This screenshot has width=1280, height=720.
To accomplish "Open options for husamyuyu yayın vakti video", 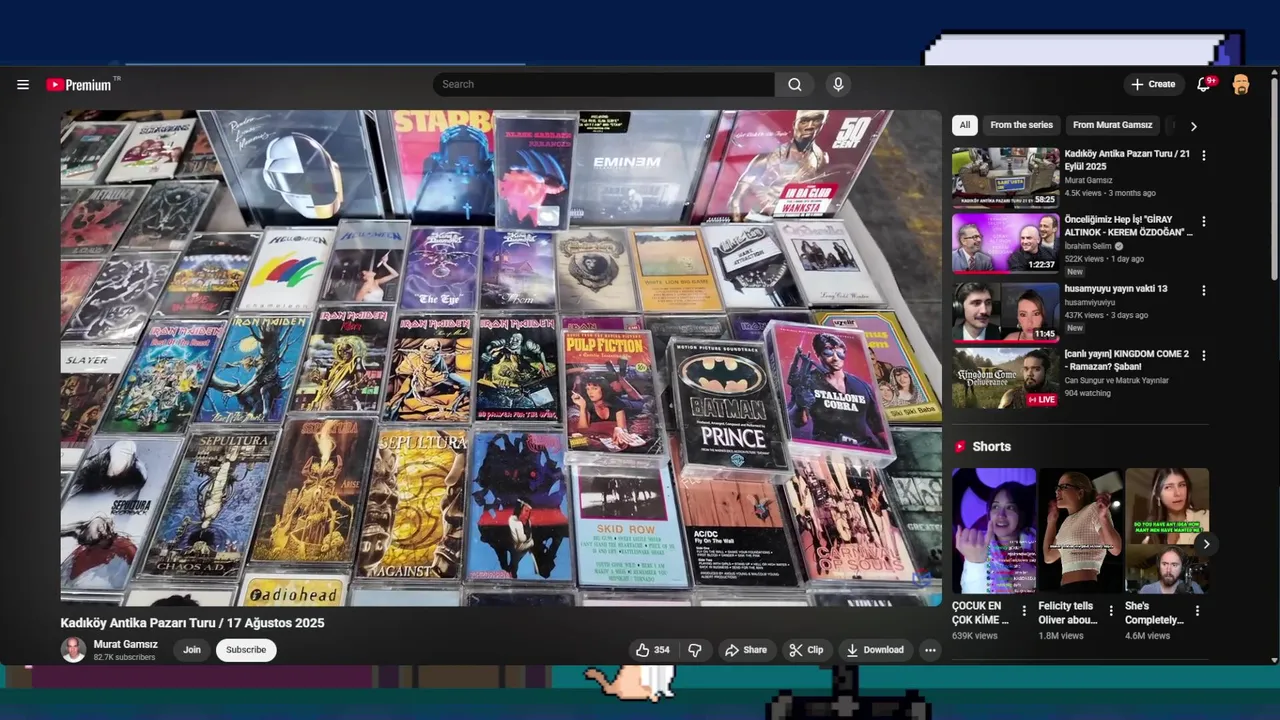I will [1203, 291].
